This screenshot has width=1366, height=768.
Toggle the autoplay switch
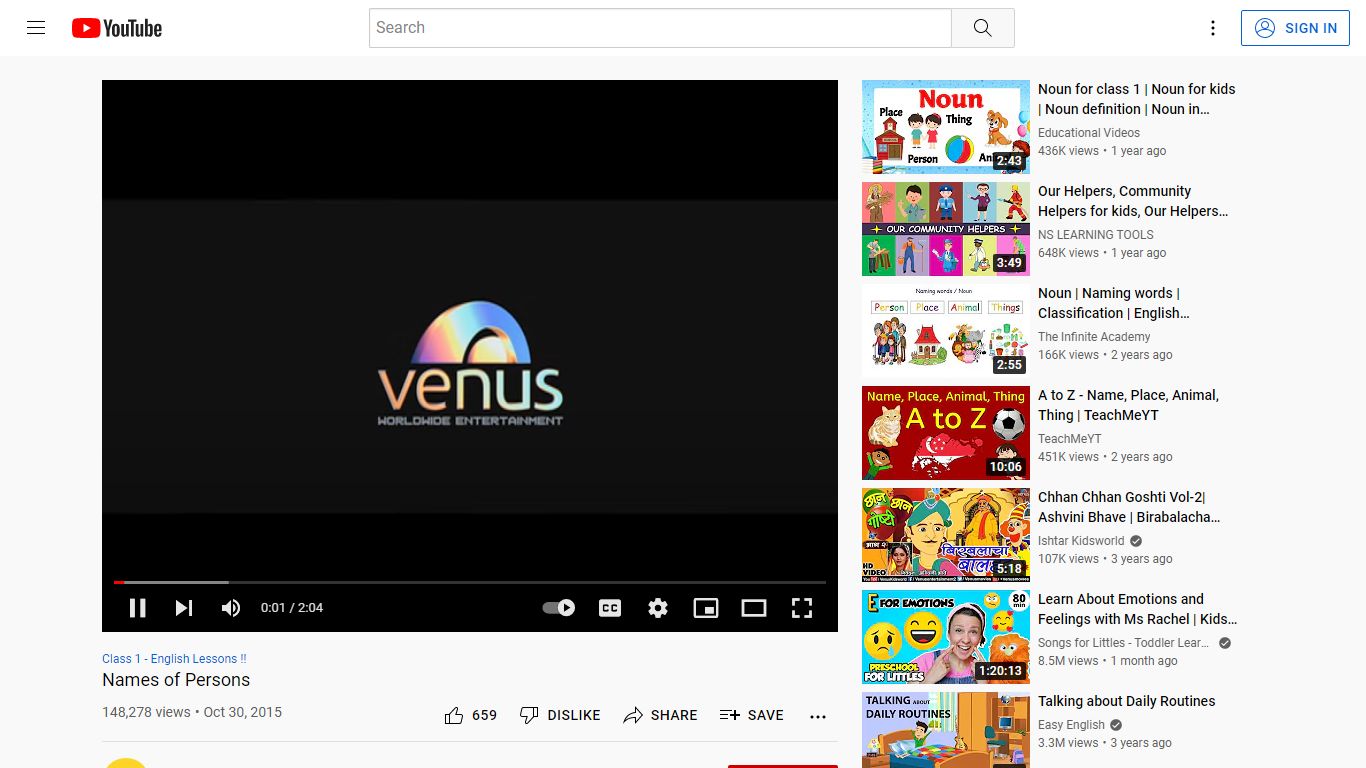558,607
